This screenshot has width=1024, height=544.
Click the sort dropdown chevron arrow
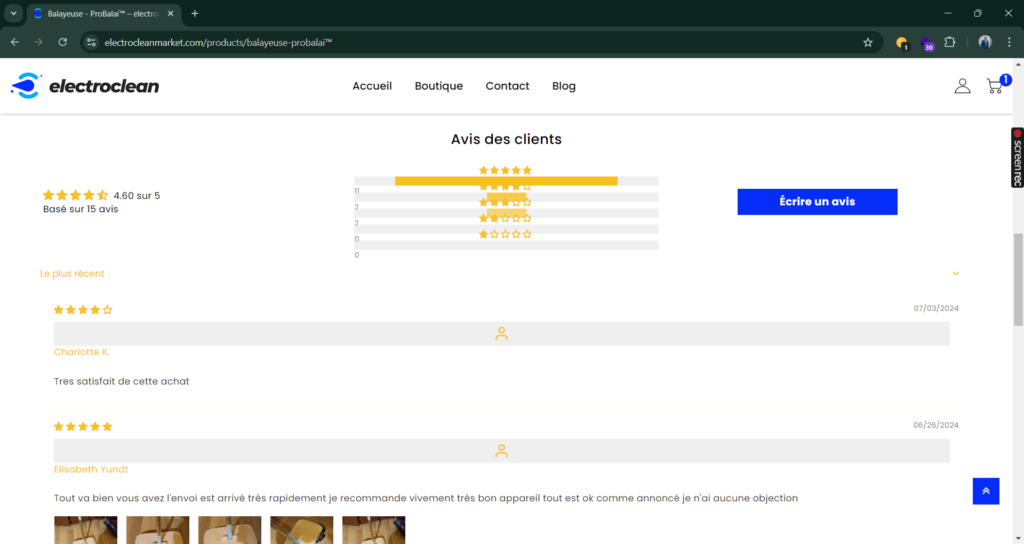[x=955, y=274]
